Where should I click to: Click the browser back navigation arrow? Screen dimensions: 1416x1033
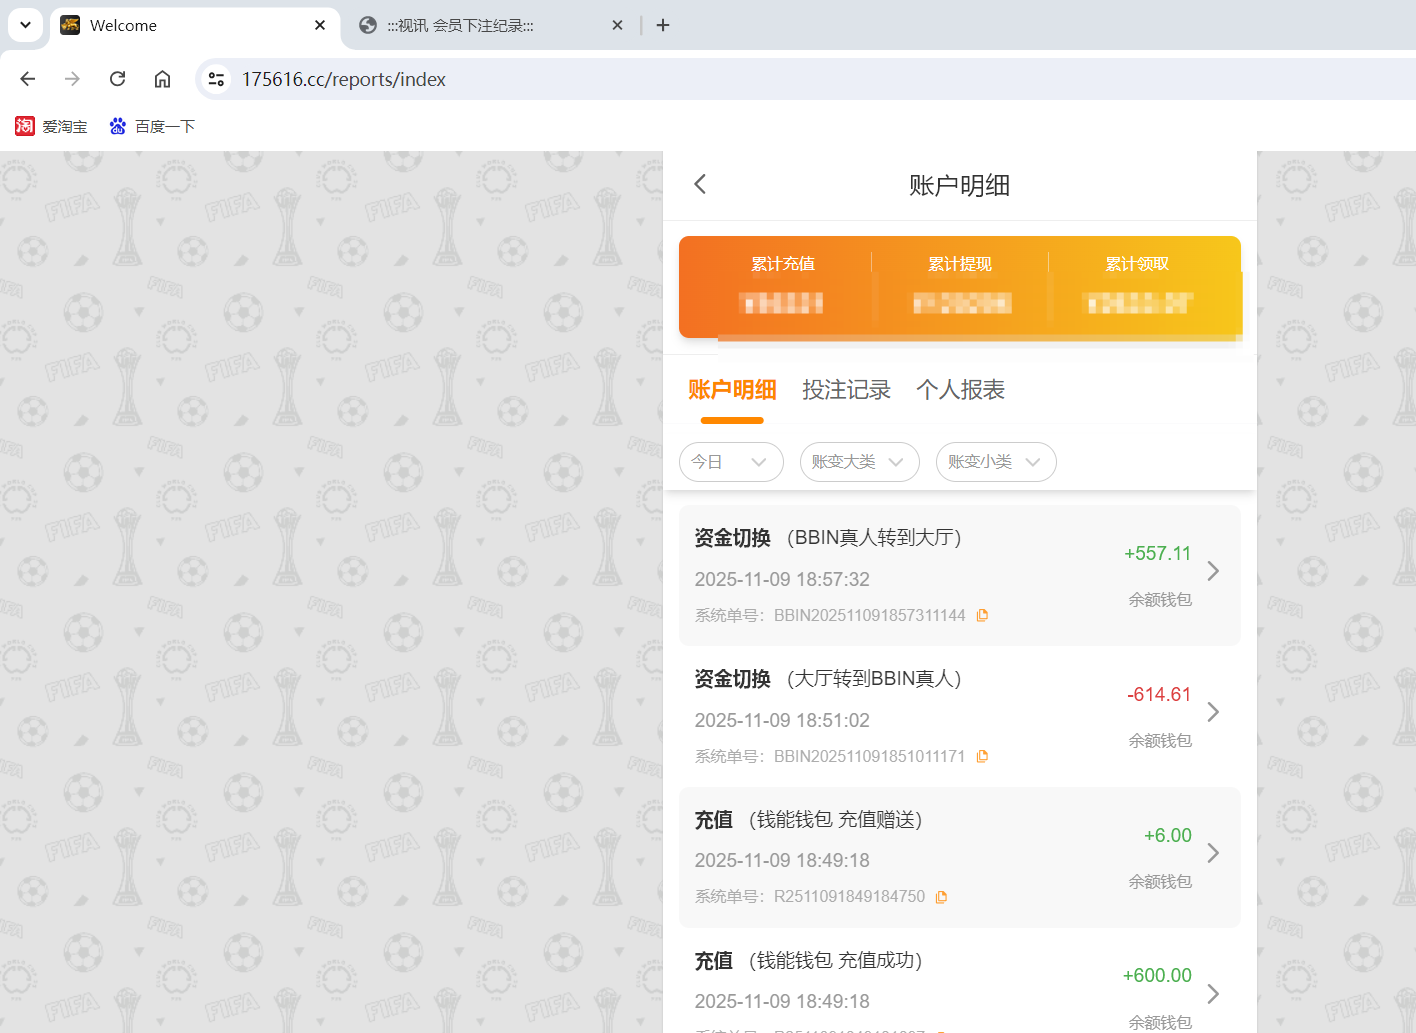click(x=27, y=79)
